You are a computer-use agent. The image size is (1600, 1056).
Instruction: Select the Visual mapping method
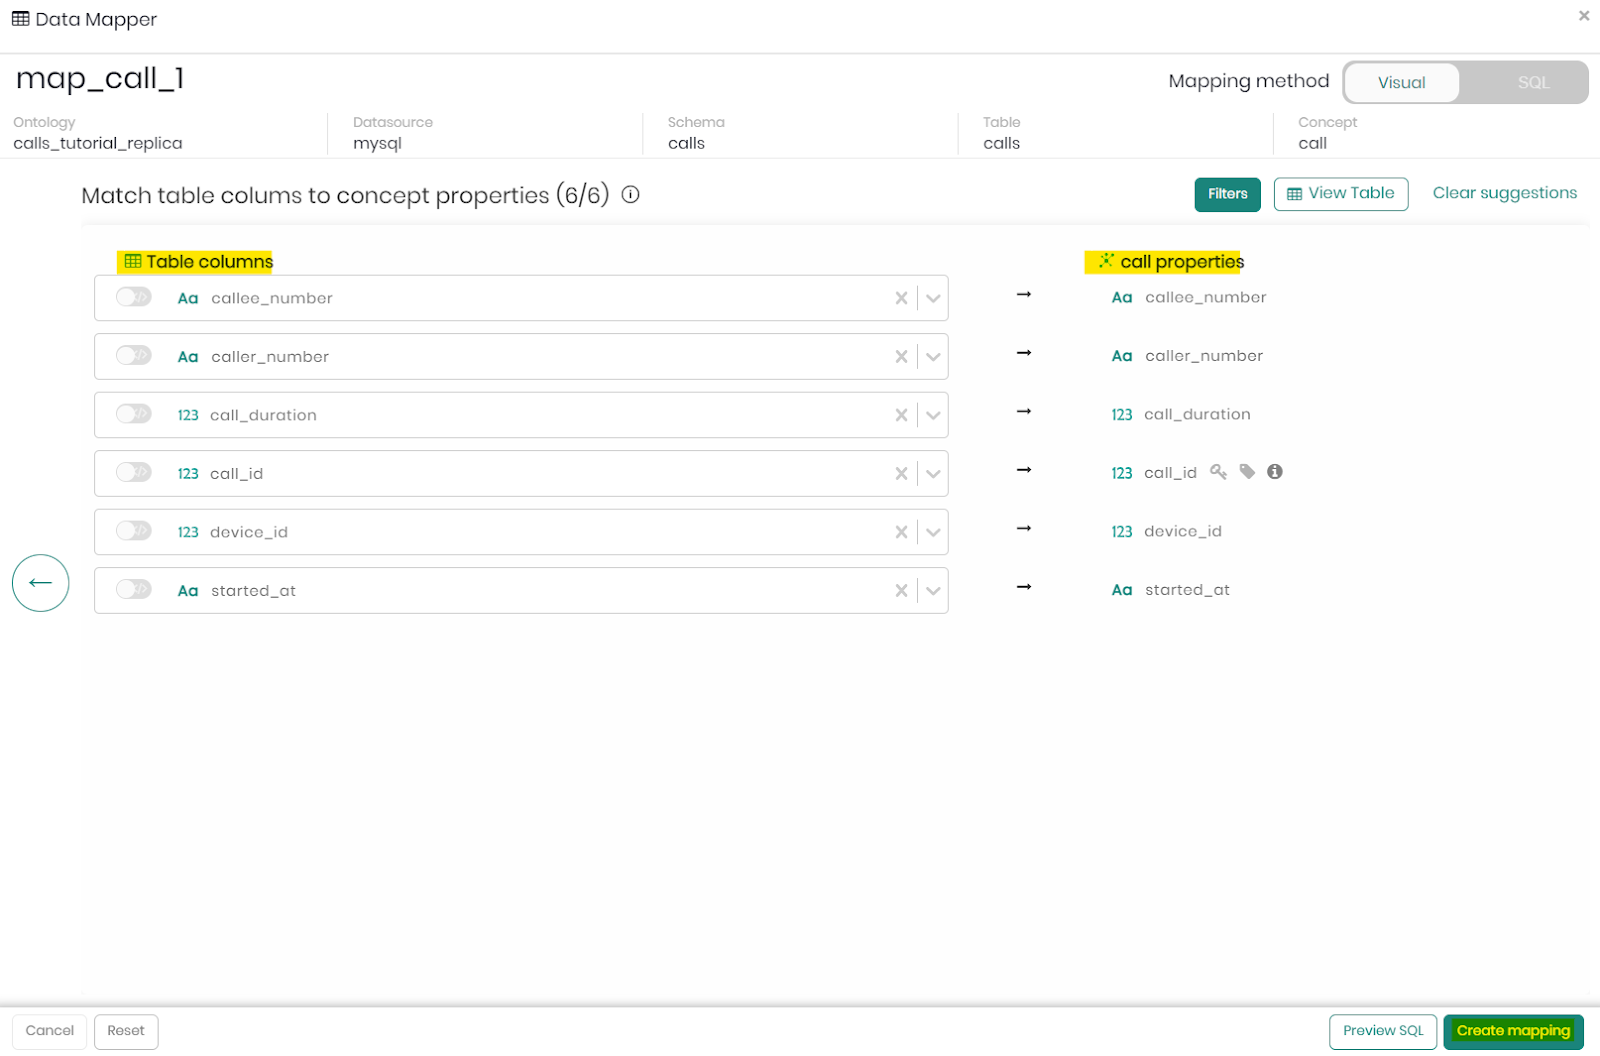[1401, 83]
